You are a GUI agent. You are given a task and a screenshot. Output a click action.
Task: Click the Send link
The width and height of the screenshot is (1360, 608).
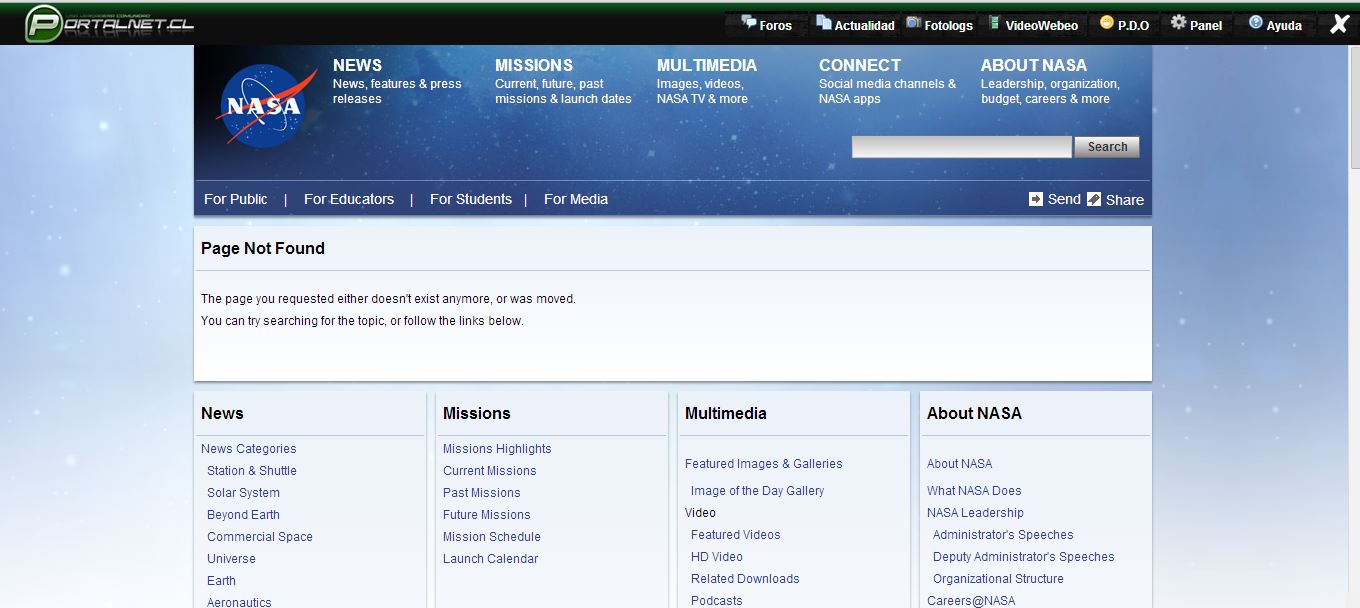pos(1064,199)
